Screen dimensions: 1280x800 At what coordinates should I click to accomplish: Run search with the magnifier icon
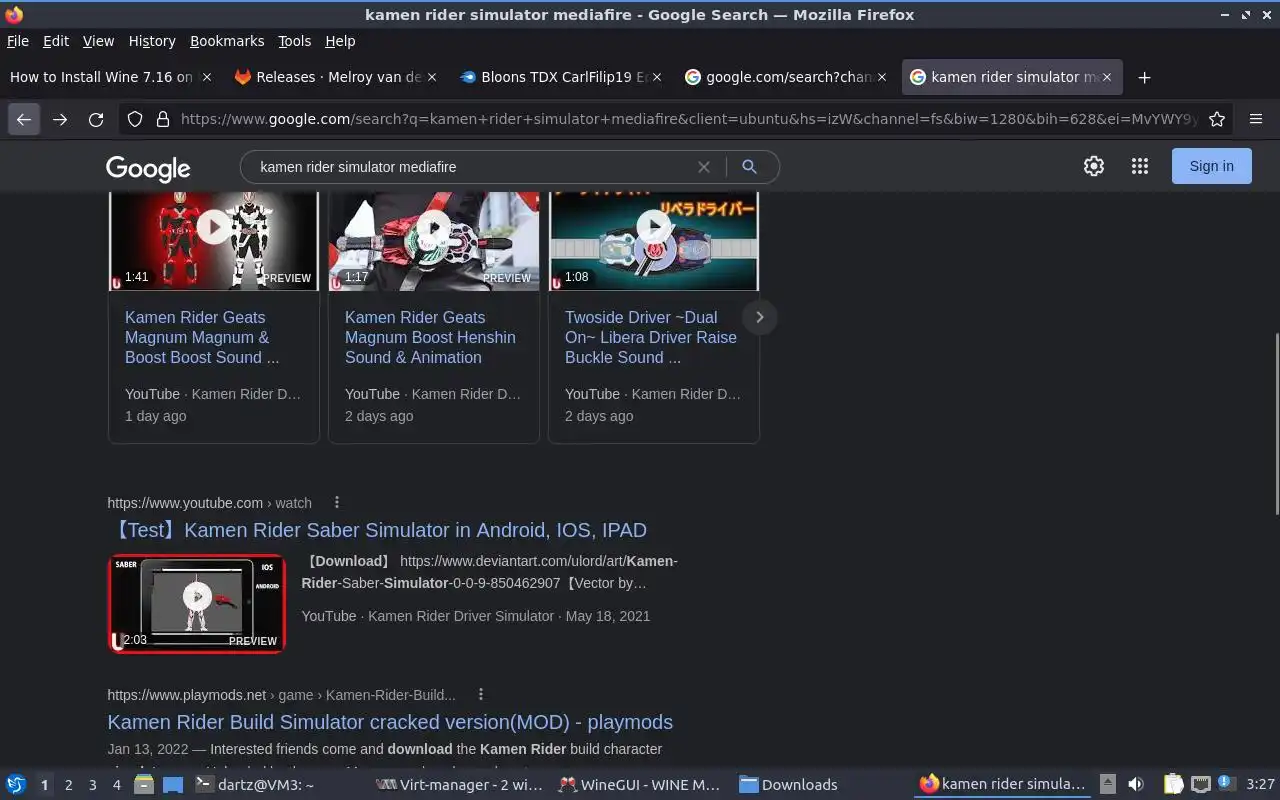[749, 167]
